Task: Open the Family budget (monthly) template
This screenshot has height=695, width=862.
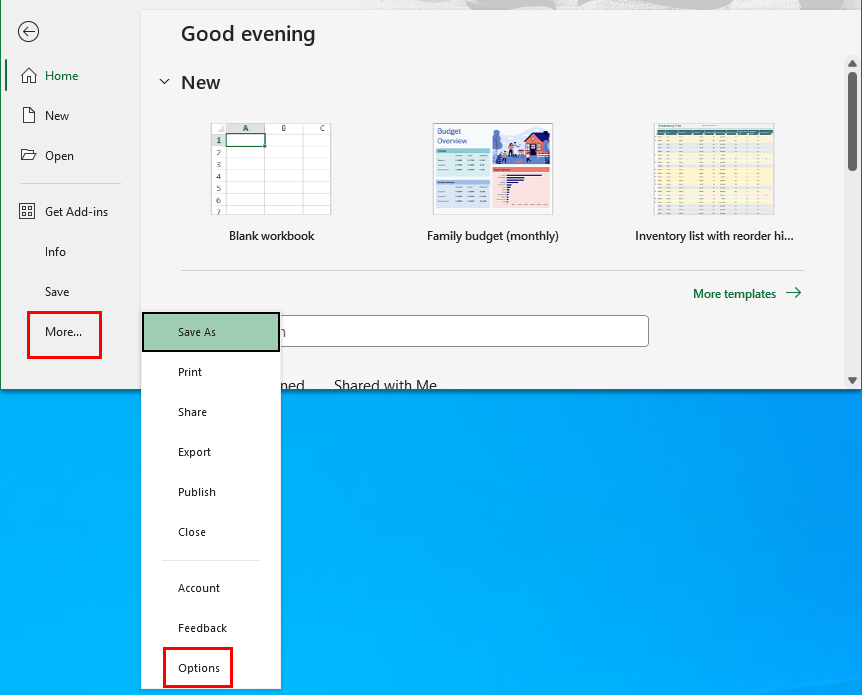Action: [493, 169]
